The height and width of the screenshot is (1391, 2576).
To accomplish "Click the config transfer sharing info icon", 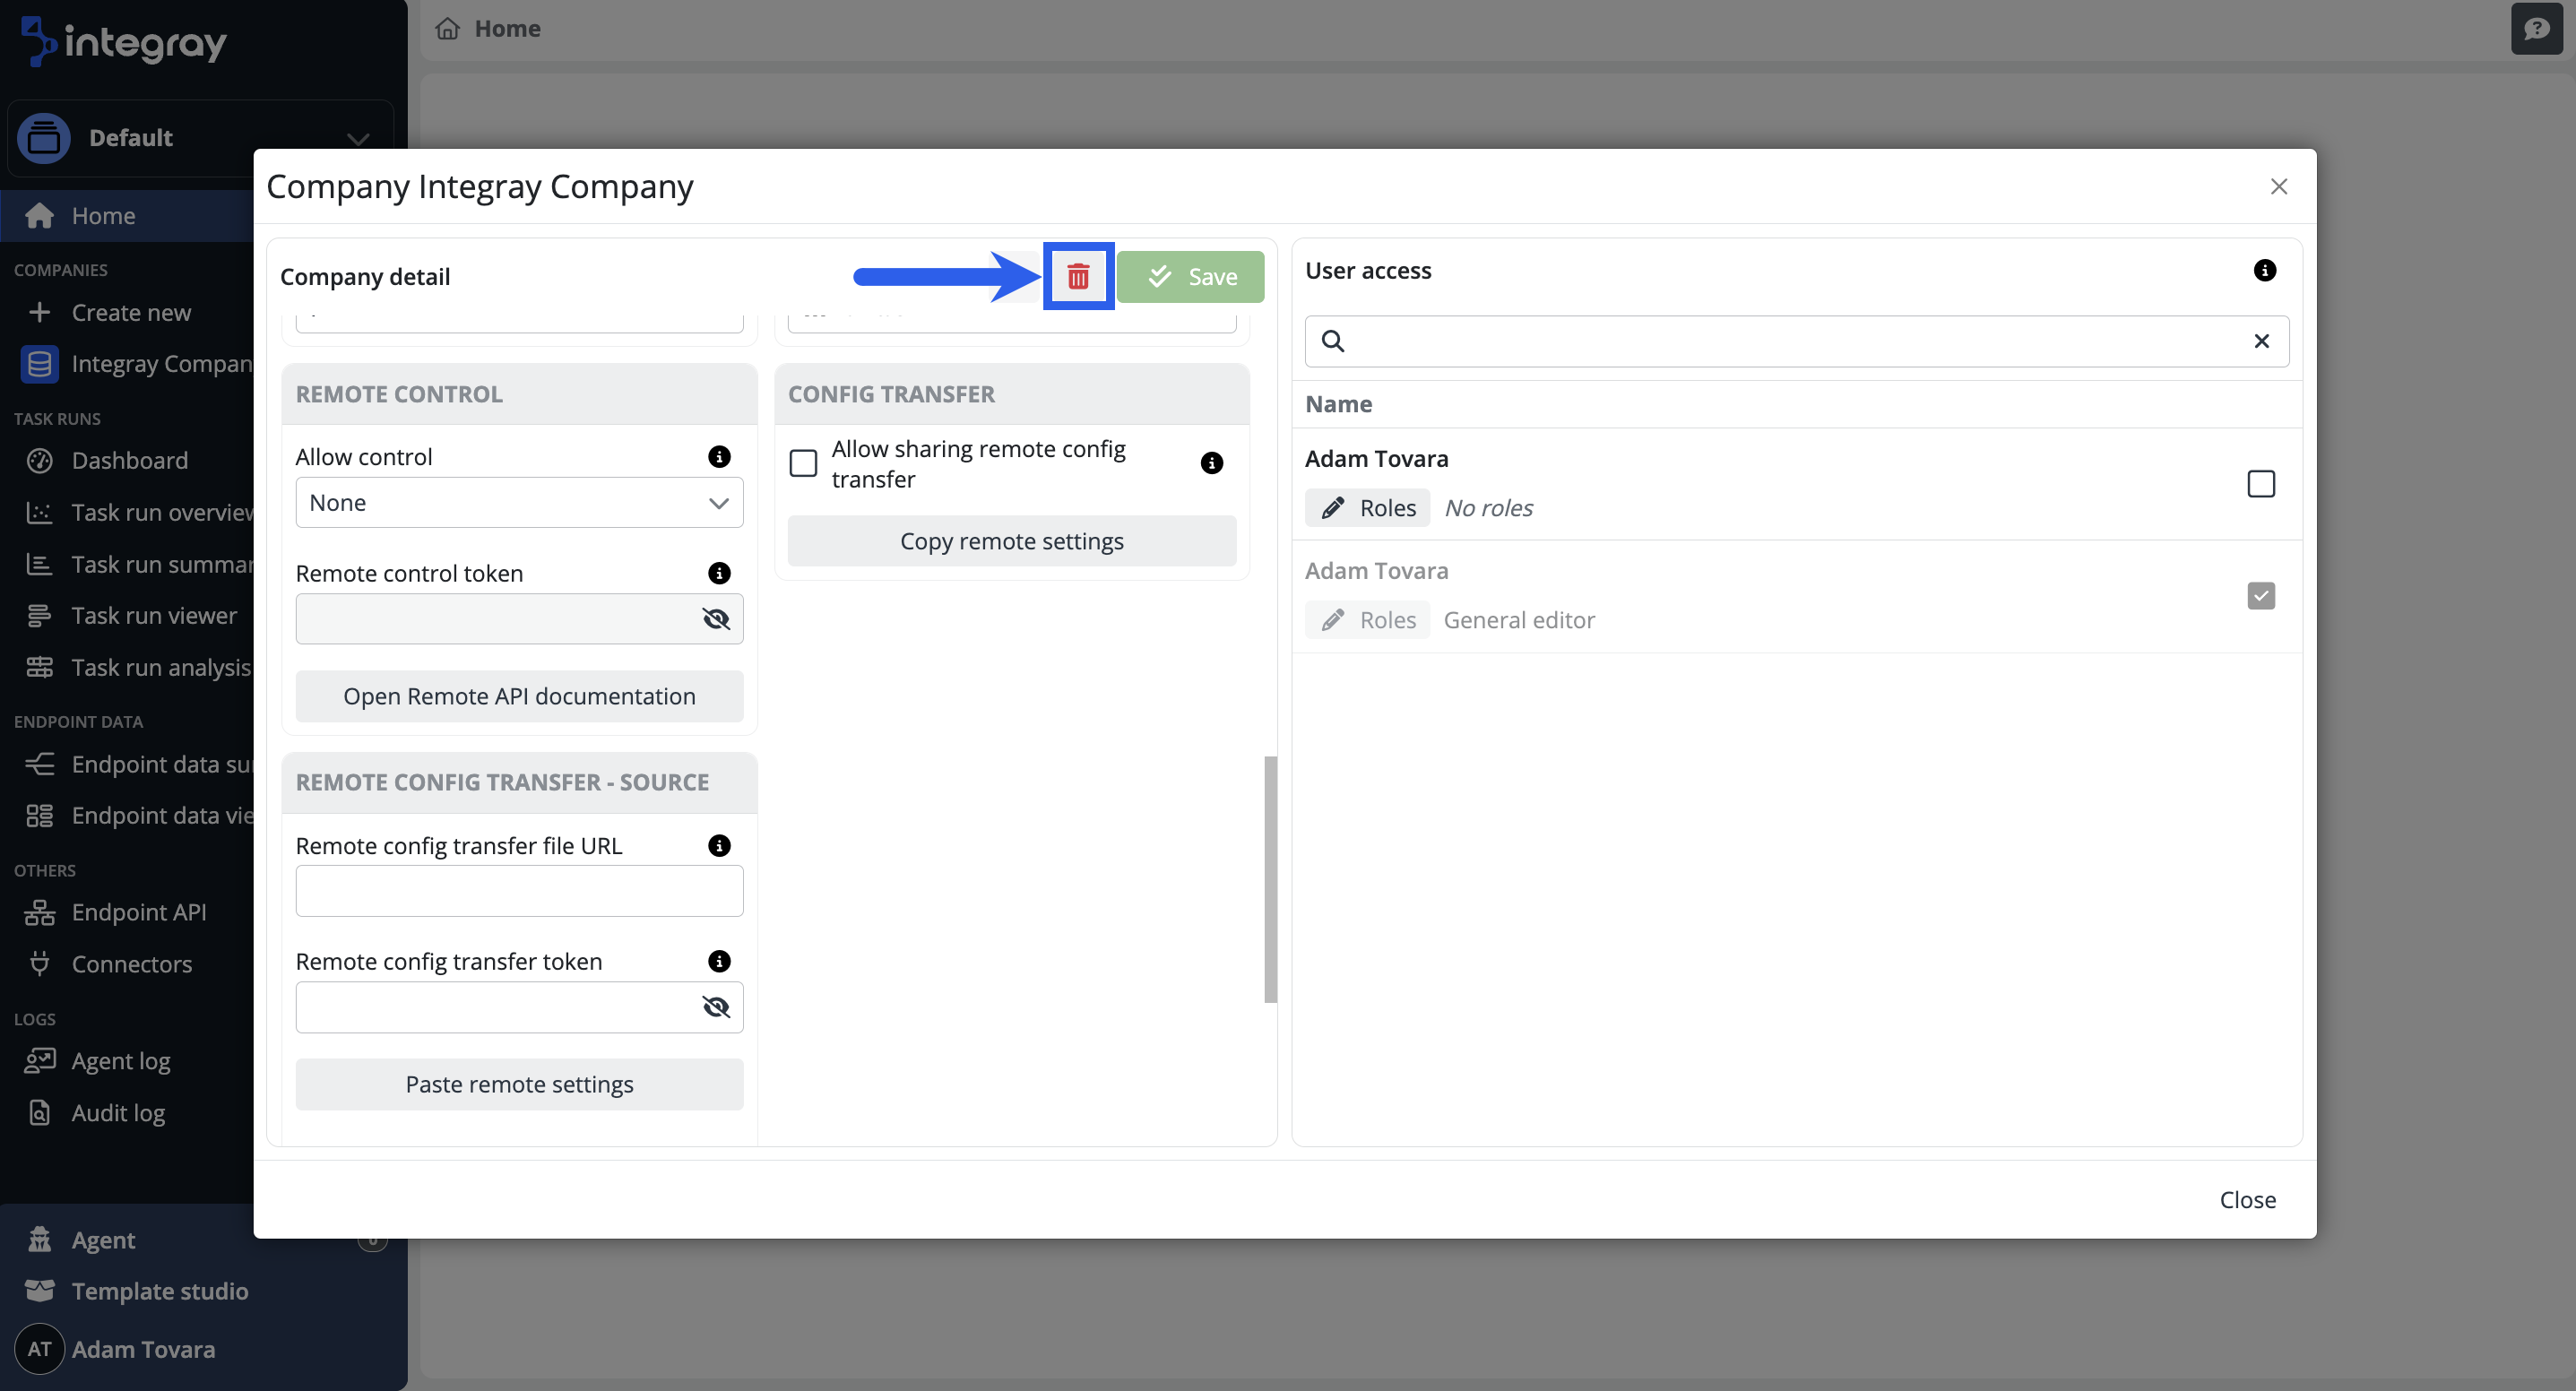I will (1210, 462).
